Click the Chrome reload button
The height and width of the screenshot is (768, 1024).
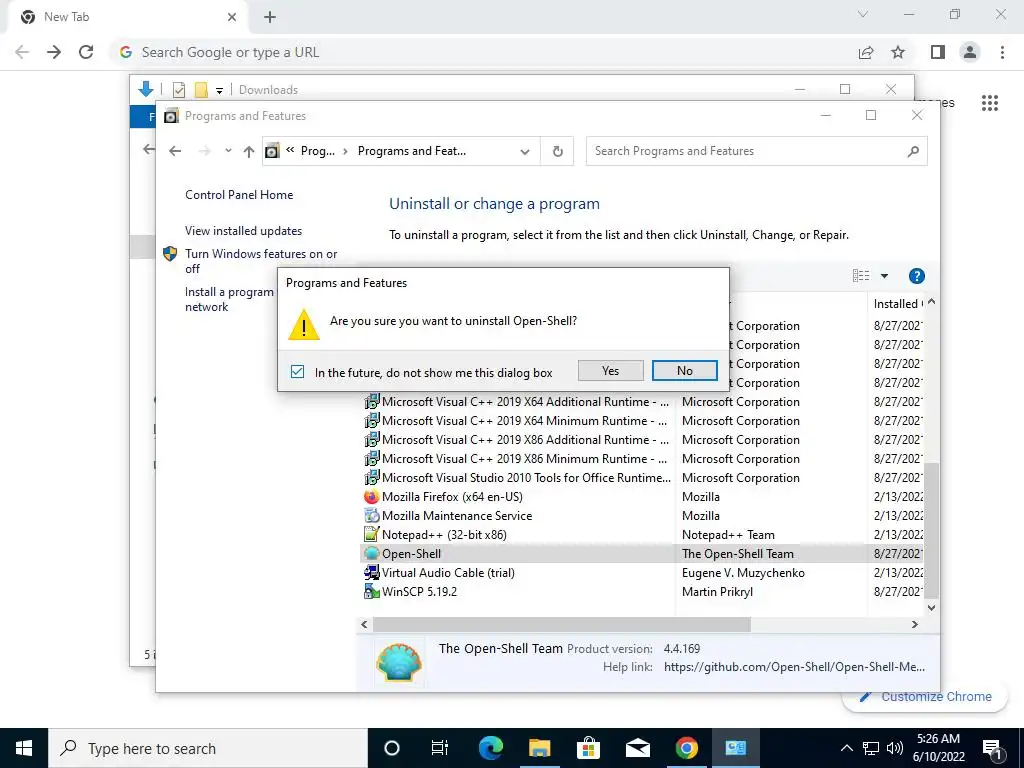click(x=86, y=52)
